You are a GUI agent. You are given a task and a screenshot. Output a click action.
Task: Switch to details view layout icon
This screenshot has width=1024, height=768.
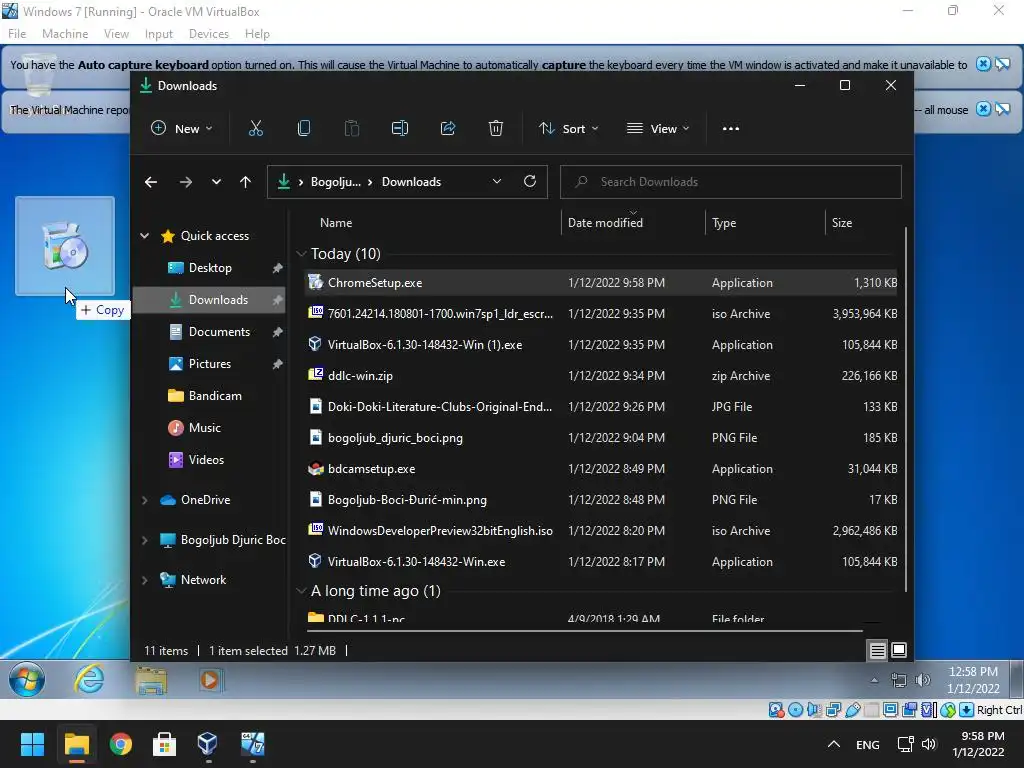click(877, 650)
